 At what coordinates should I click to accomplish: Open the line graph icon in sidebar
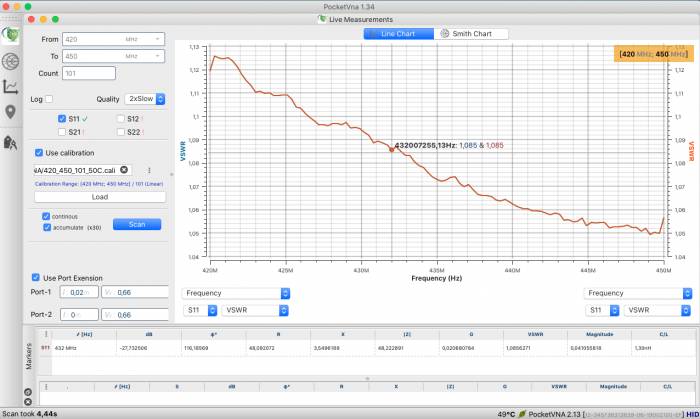point(11,87)
